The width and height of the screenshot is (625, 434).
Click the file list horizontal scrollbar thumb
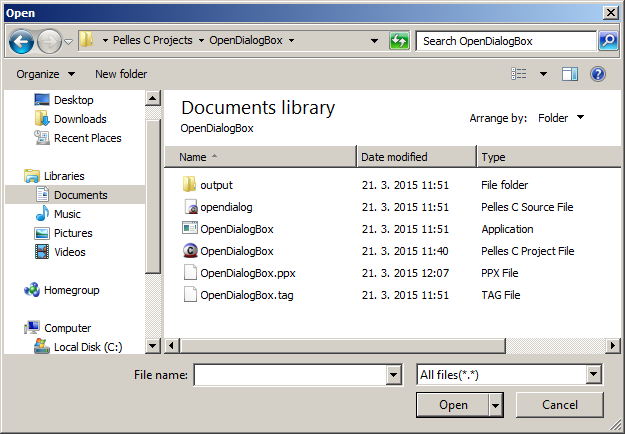coord(343,345)
